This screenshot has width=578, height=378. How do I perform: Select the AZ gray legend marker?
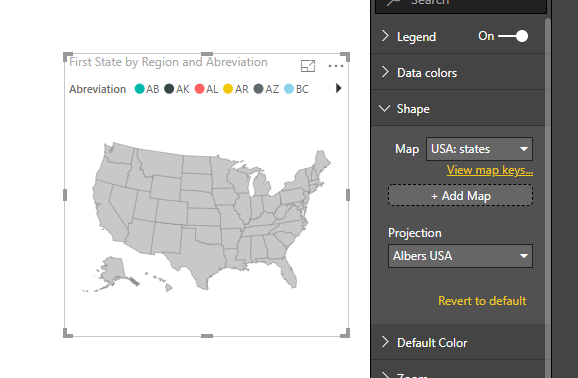pos(258,89)
